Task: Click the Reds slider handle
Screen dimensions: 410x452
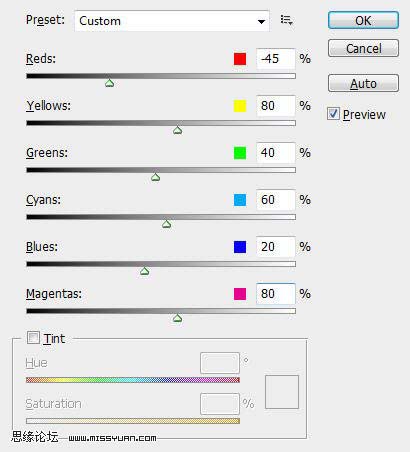Action: coord(109,83)
